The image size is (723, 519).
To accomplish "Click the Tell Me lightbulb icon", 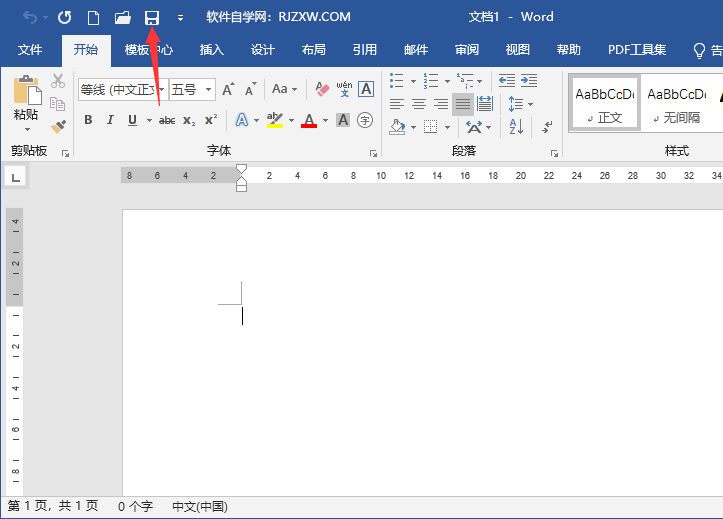I will pyautogui.click(x=699, y=50).
